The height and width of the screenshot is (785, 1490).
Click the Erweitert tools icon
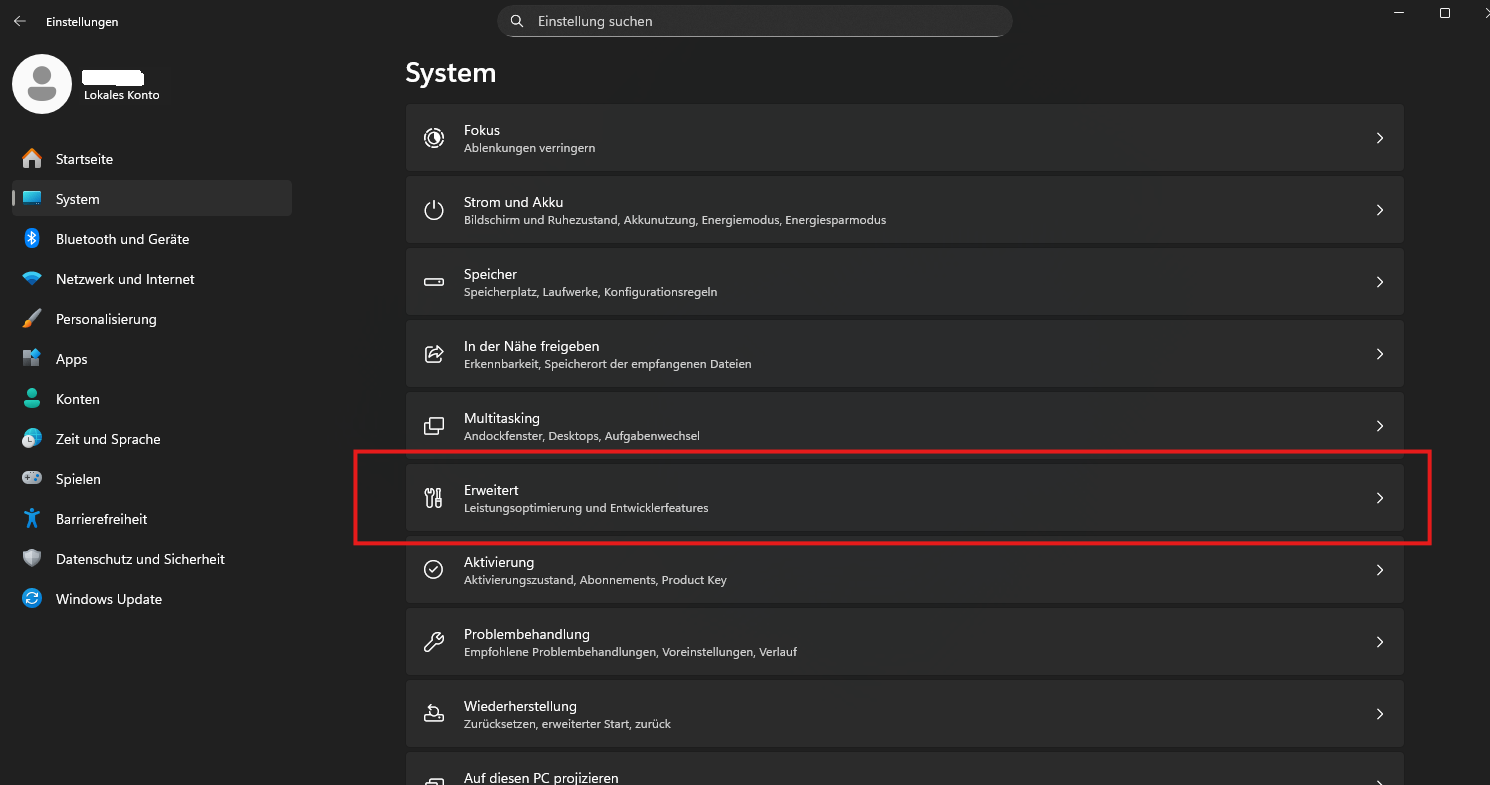(434, 498)
